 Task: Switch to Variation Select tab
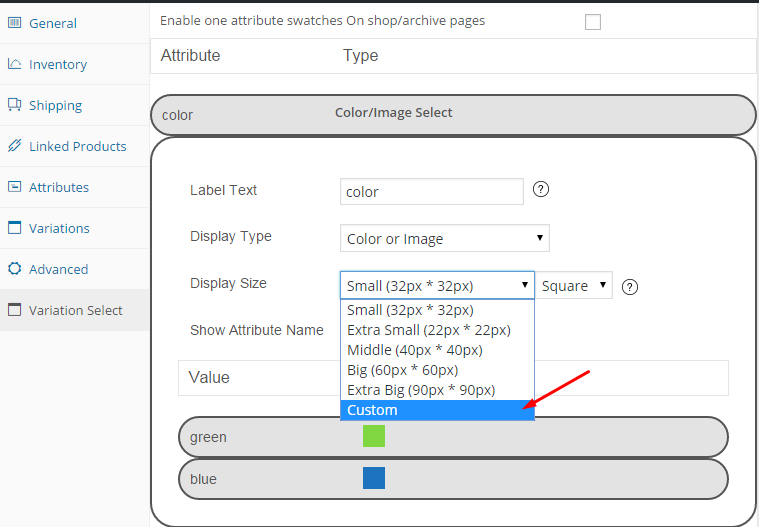pos(75,310)
